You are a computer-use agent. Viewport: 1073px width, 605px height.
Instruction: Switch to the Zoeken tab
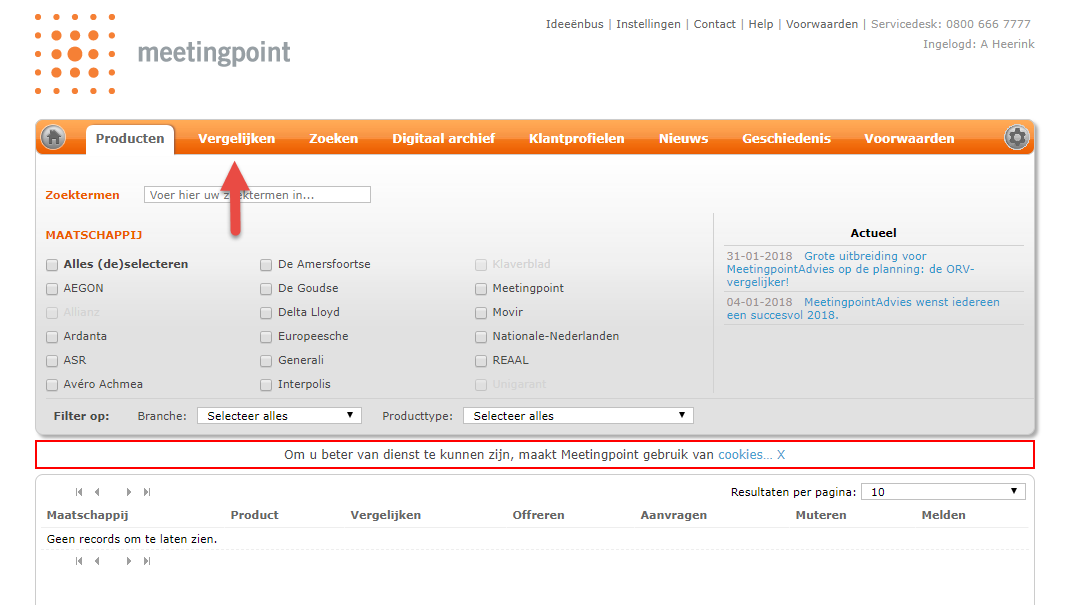[x=333, y=138]
